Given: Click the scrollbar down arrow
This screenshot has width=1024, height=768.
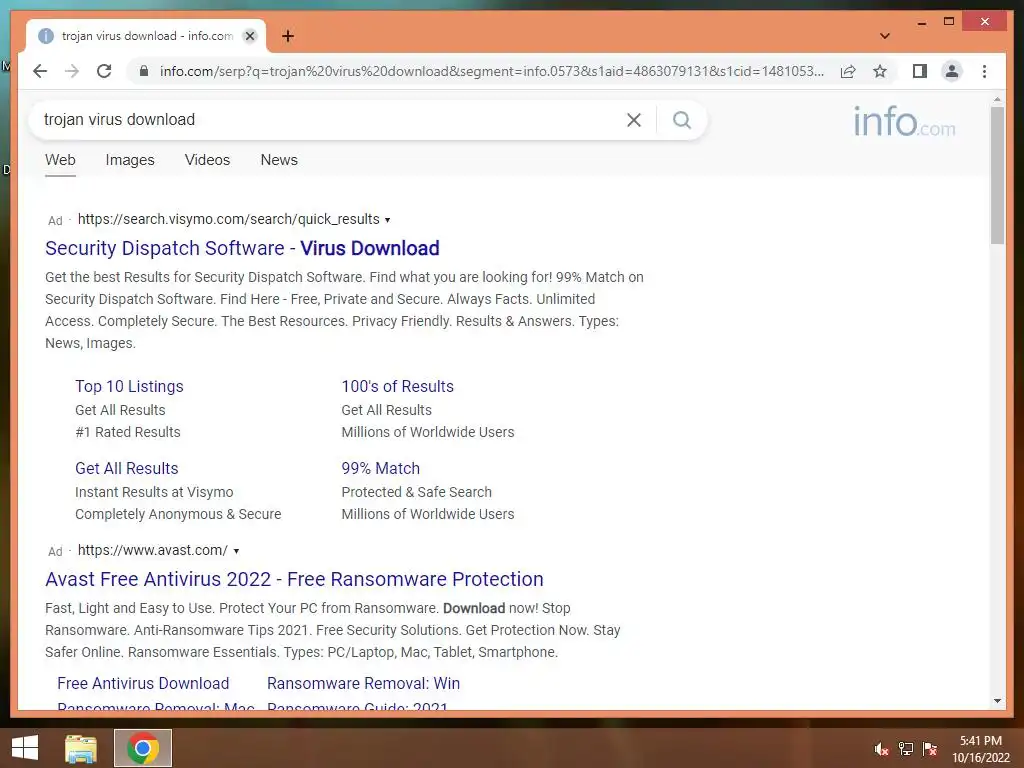Looking at the screenshot, I should (997, 701).
